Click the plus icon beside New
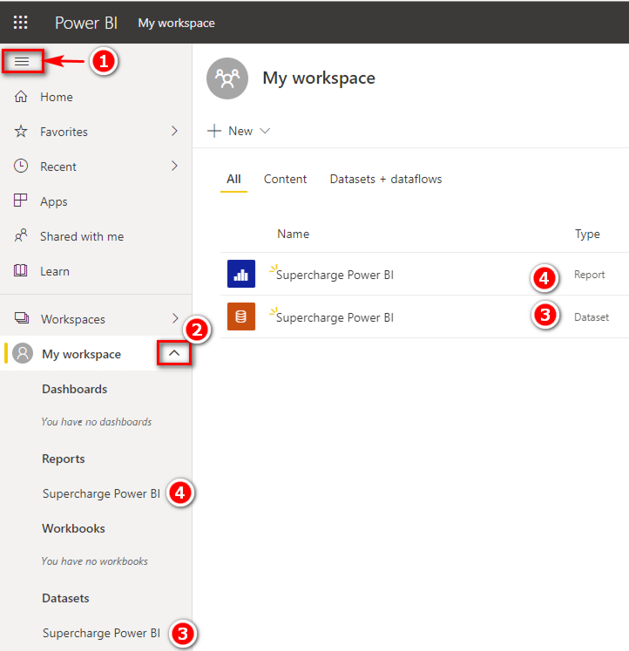Viewport: 629px width, 651px height. (x=214, y=131)
